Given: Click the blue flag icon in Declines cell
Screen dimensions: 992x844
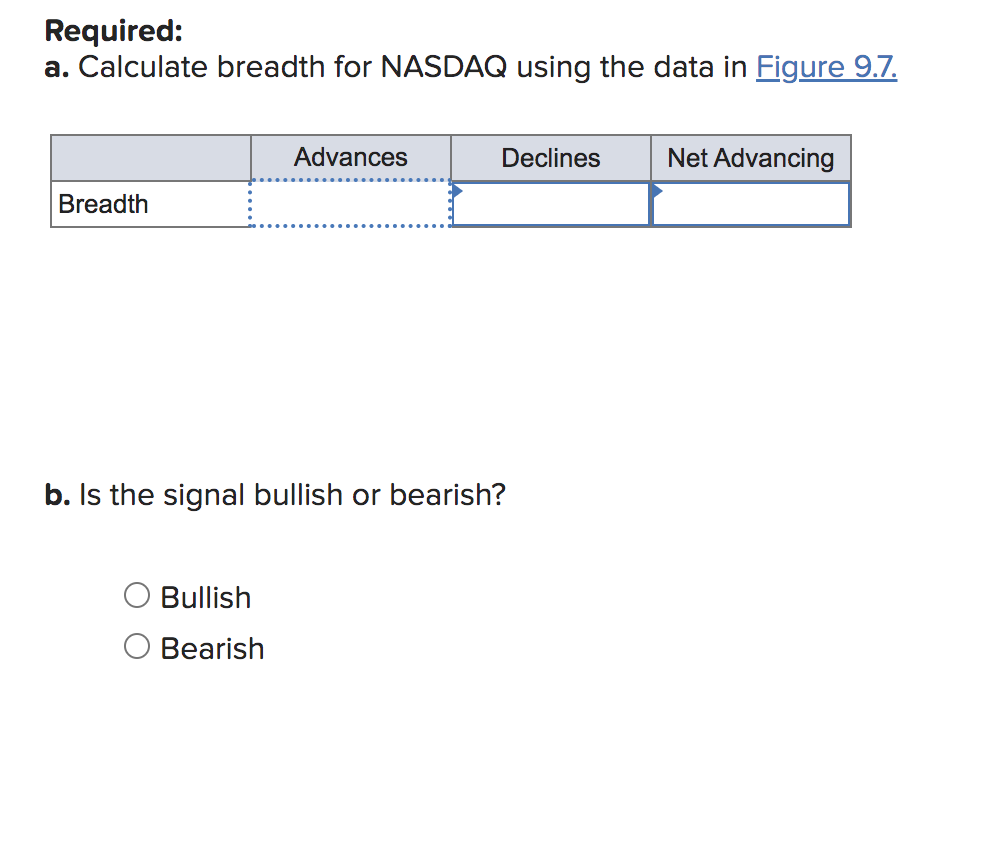Looking at the screenshot, I should click(x=458, y=188).
